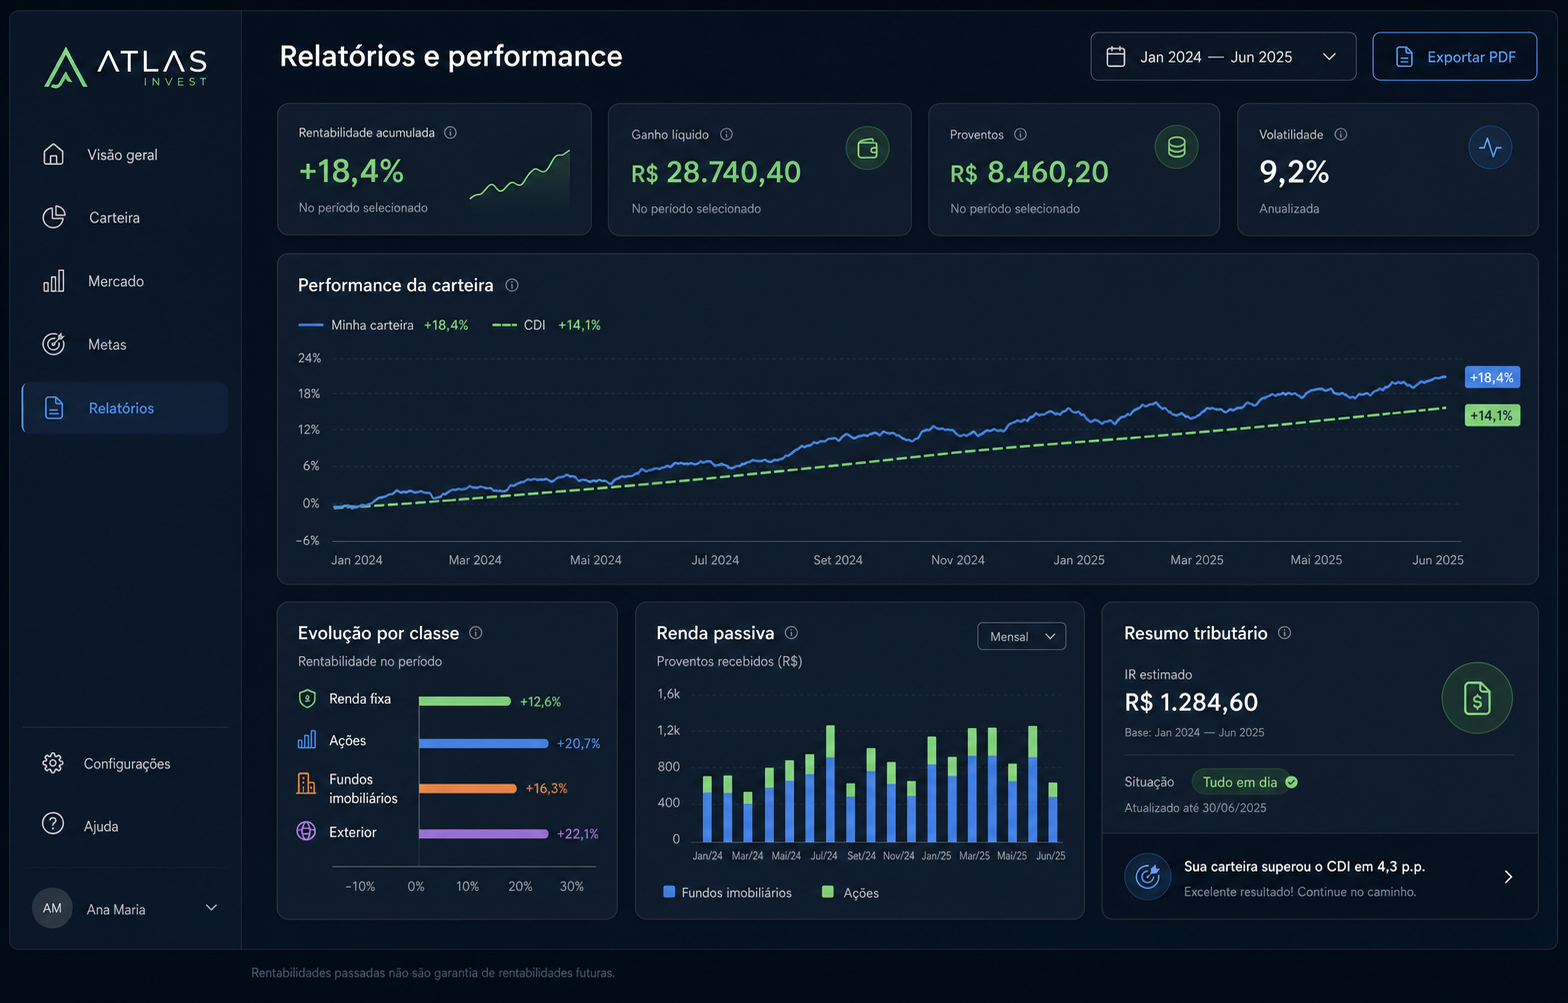Open the CDI insight via its arrow chevron
The height and width of the screenshot is (1003, 1568).
[x=1508, y=877]
